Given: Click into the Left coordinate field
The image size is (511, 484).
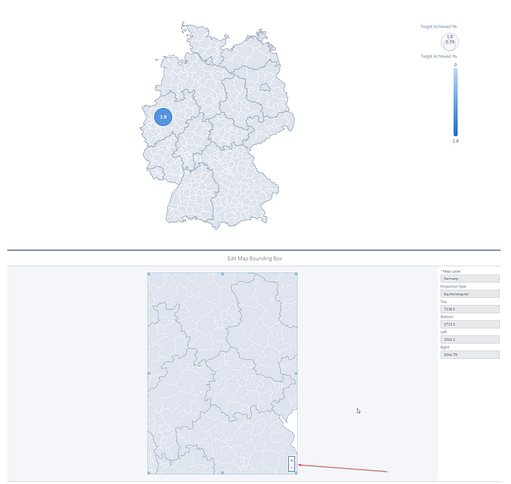Looking at the screenshot, I should (x=470, y=339).
